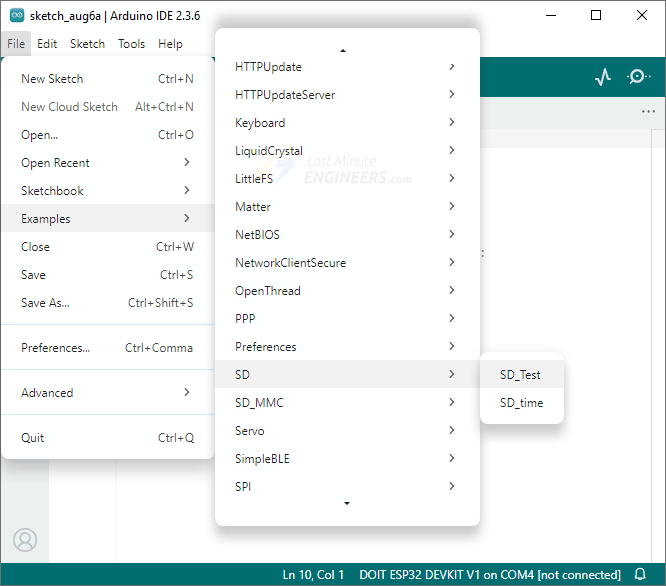Expand NetworkClientSecure examples
Image resolution: width=666 pixels, height=586 pixels.
pyautogui.click(x=347, y=263)
